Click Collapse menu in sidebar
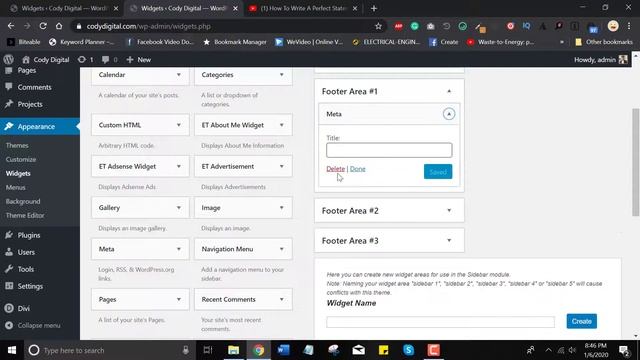 [39, 325]
